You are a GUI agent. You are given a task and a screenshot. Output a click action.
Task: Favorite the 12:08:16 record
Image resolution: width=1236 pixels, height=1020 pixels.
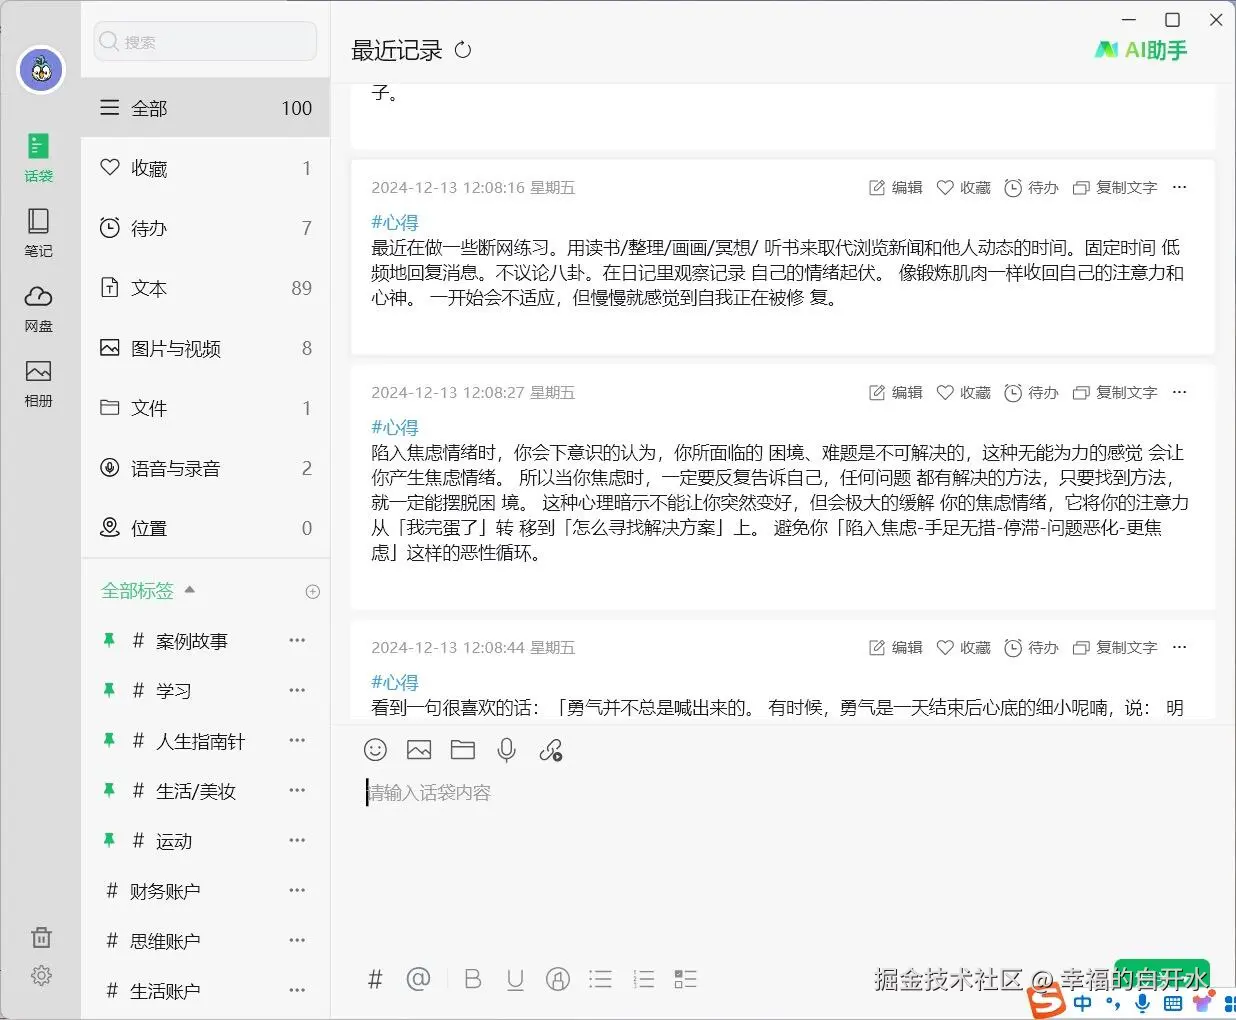coord(964,188)
